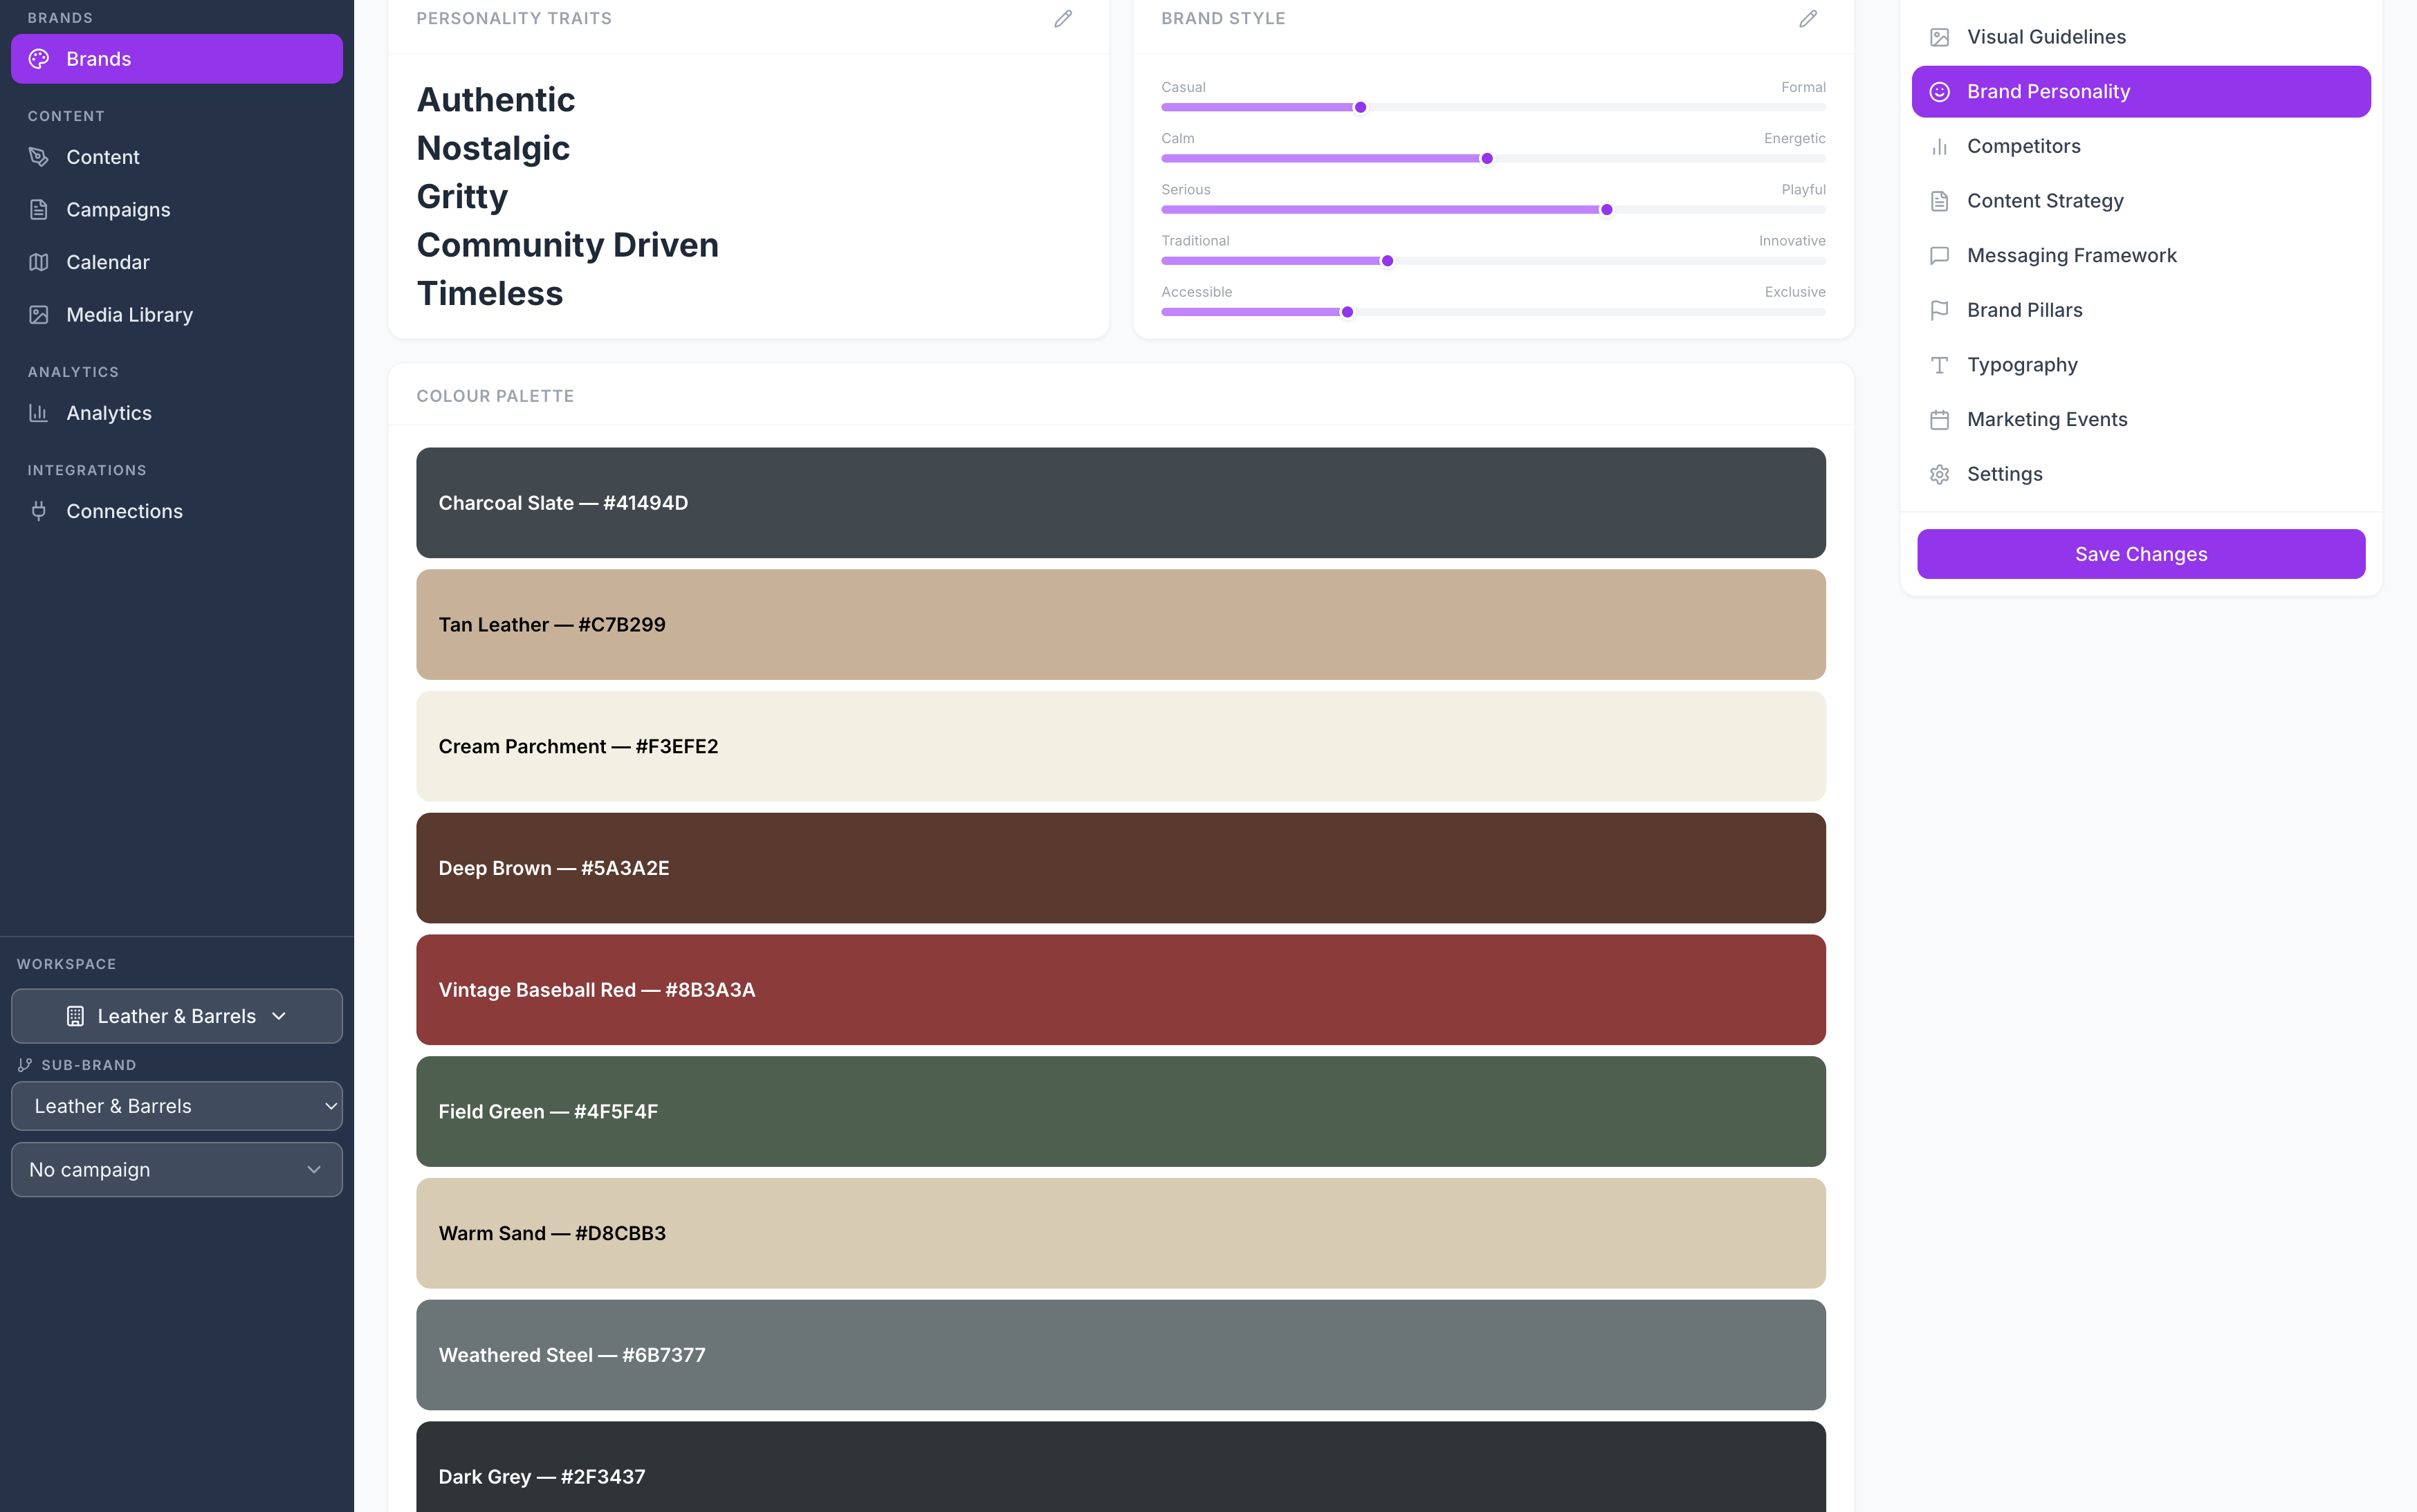Click the Casual–Formal slider handle
The width and height of the screenshot is (2417, 1512).
tap(1360, 108)
